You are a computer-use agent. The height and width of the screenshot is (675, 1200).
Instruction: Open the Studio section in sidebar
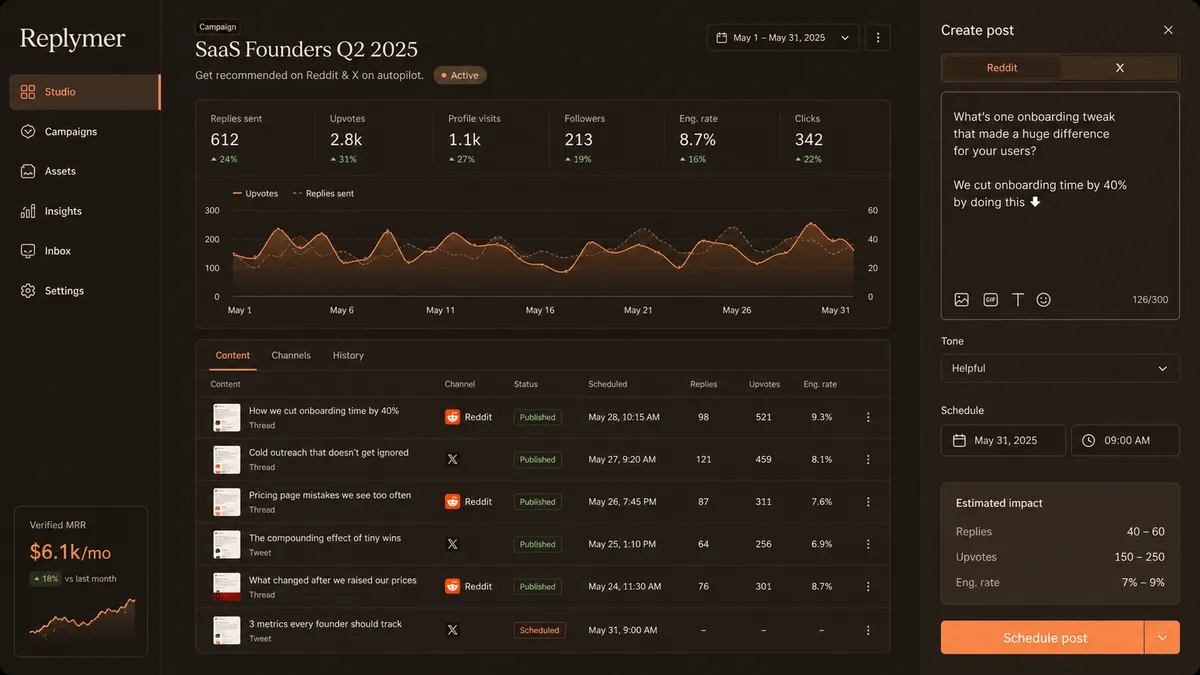(x=85, y=92)
